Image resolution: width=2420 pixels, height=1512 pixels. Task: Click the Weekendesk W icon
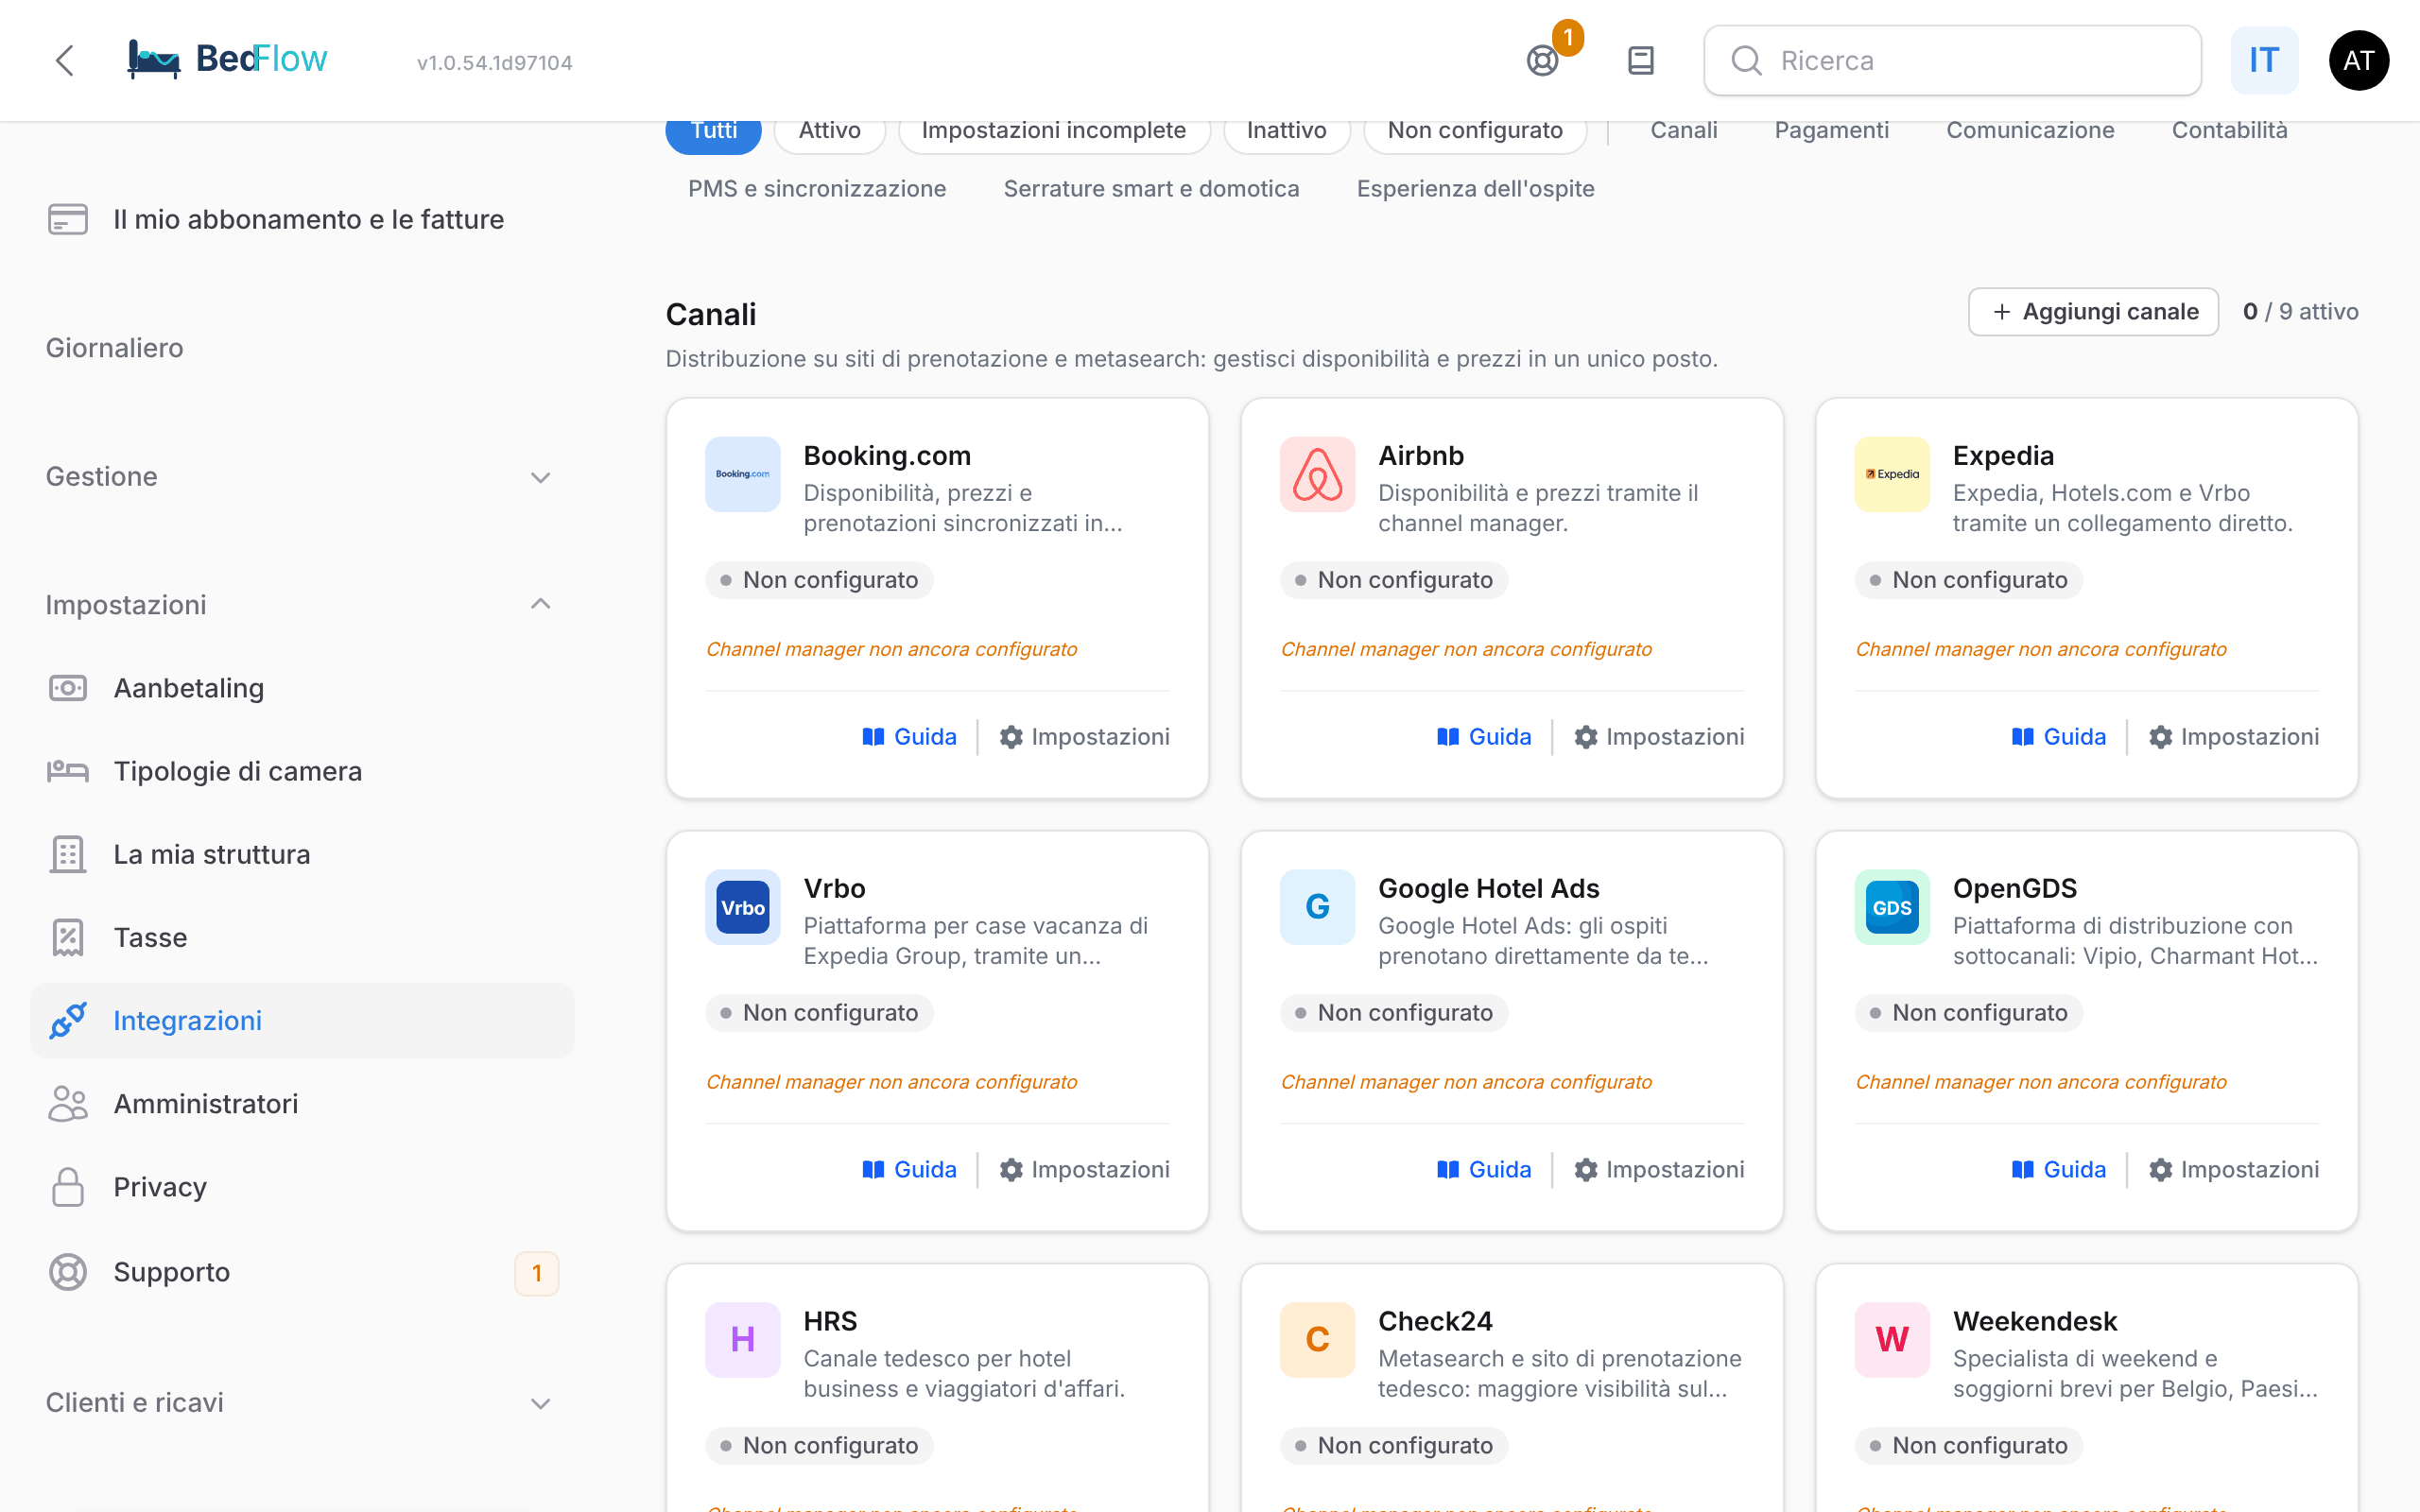coord(1892,1340)
